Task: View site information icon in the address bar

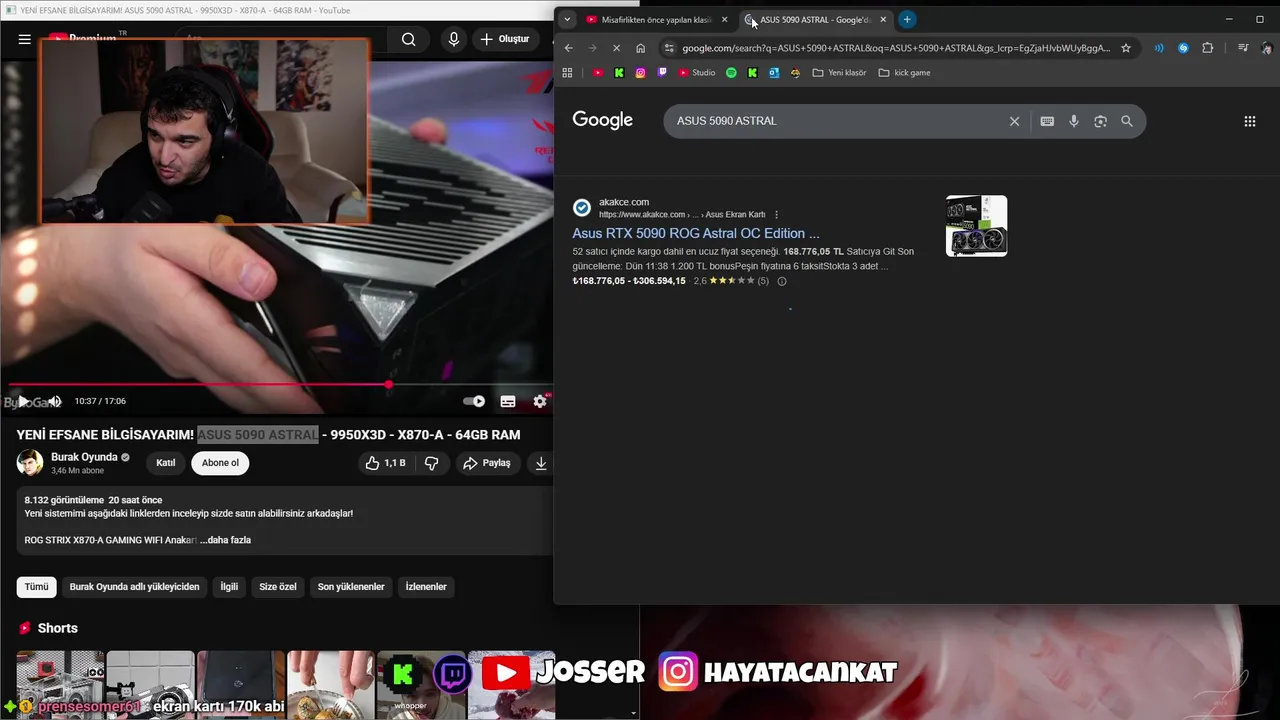Action: [670, 48]
